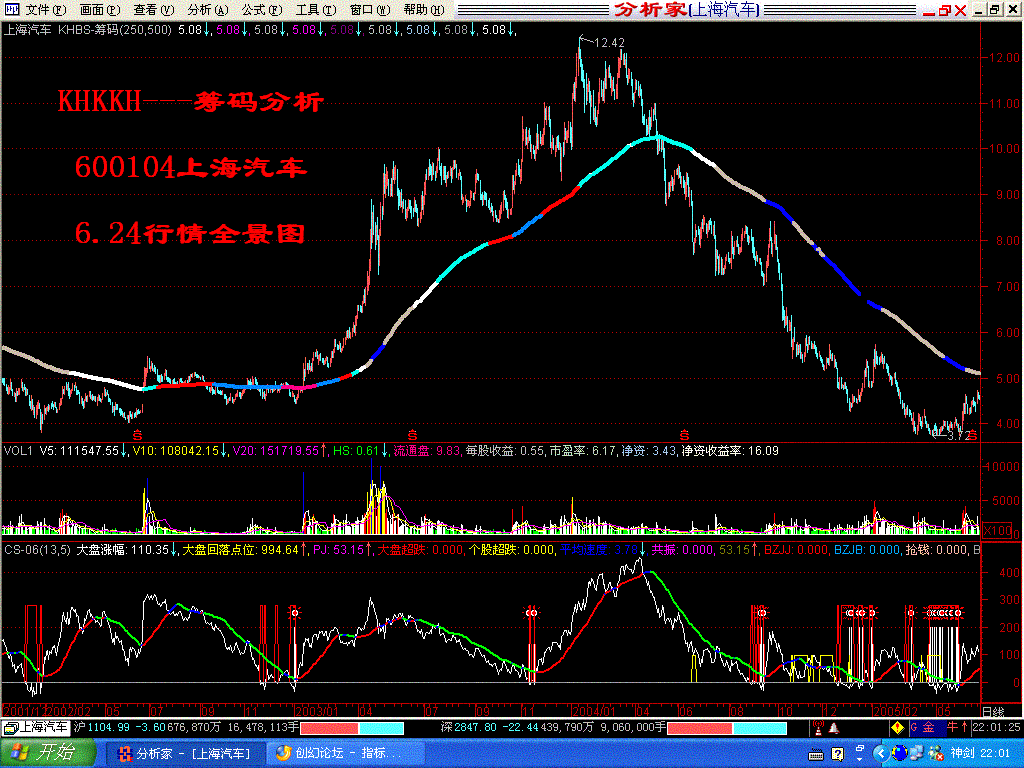Open the 分析(A) menu

pyautogui.click(x=208, y=10)
